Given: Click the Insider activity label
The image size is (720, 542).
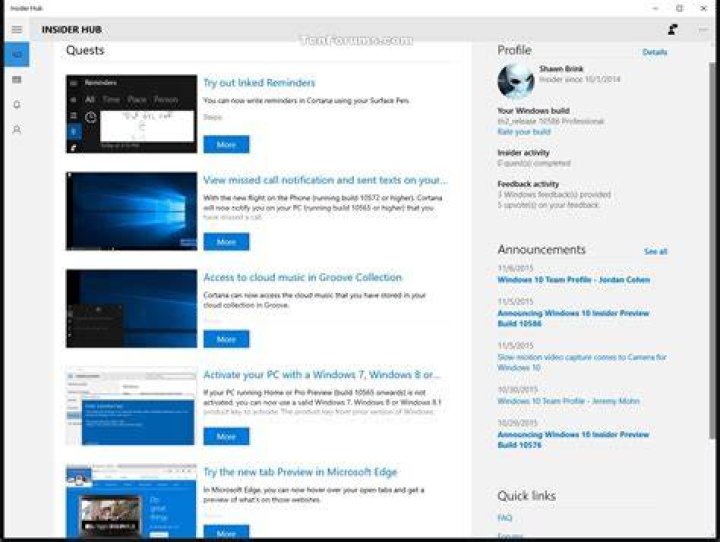Looking at the screenshot, I should point(523,153).
